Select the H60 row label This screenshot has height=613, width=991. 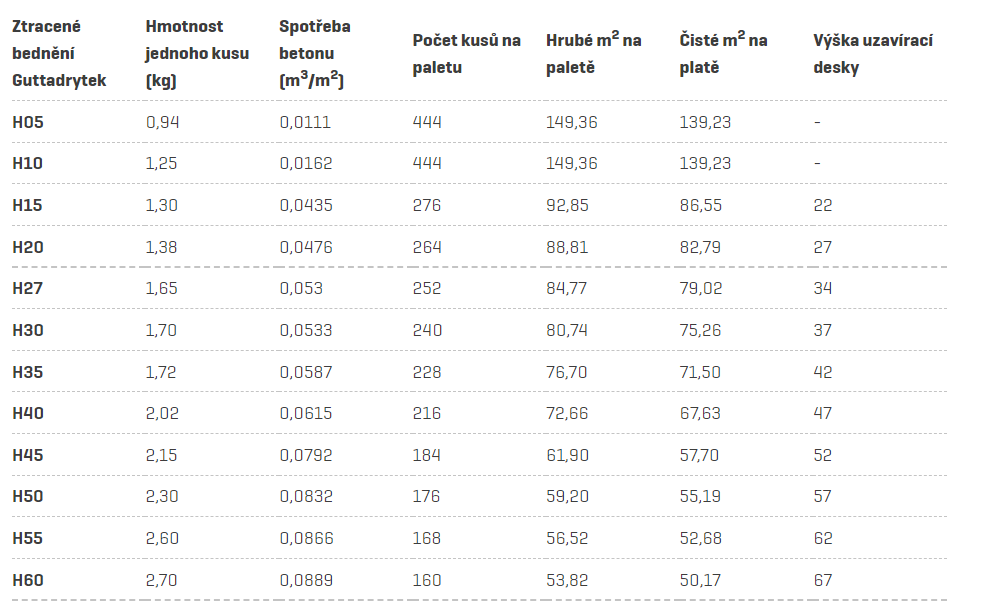(28, 580)
